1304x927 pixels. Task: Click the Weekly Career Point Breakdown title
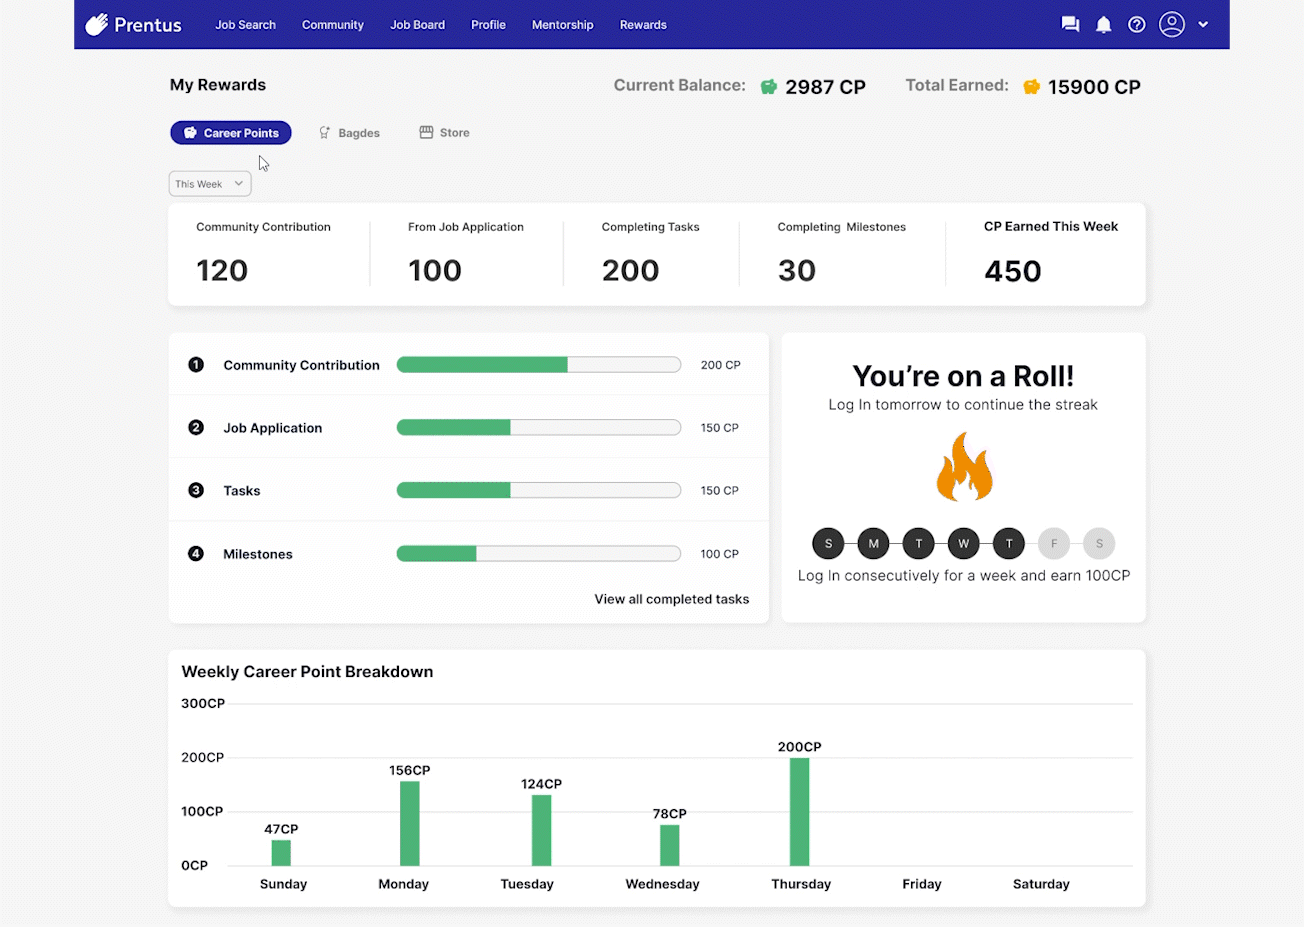[307, 672]
